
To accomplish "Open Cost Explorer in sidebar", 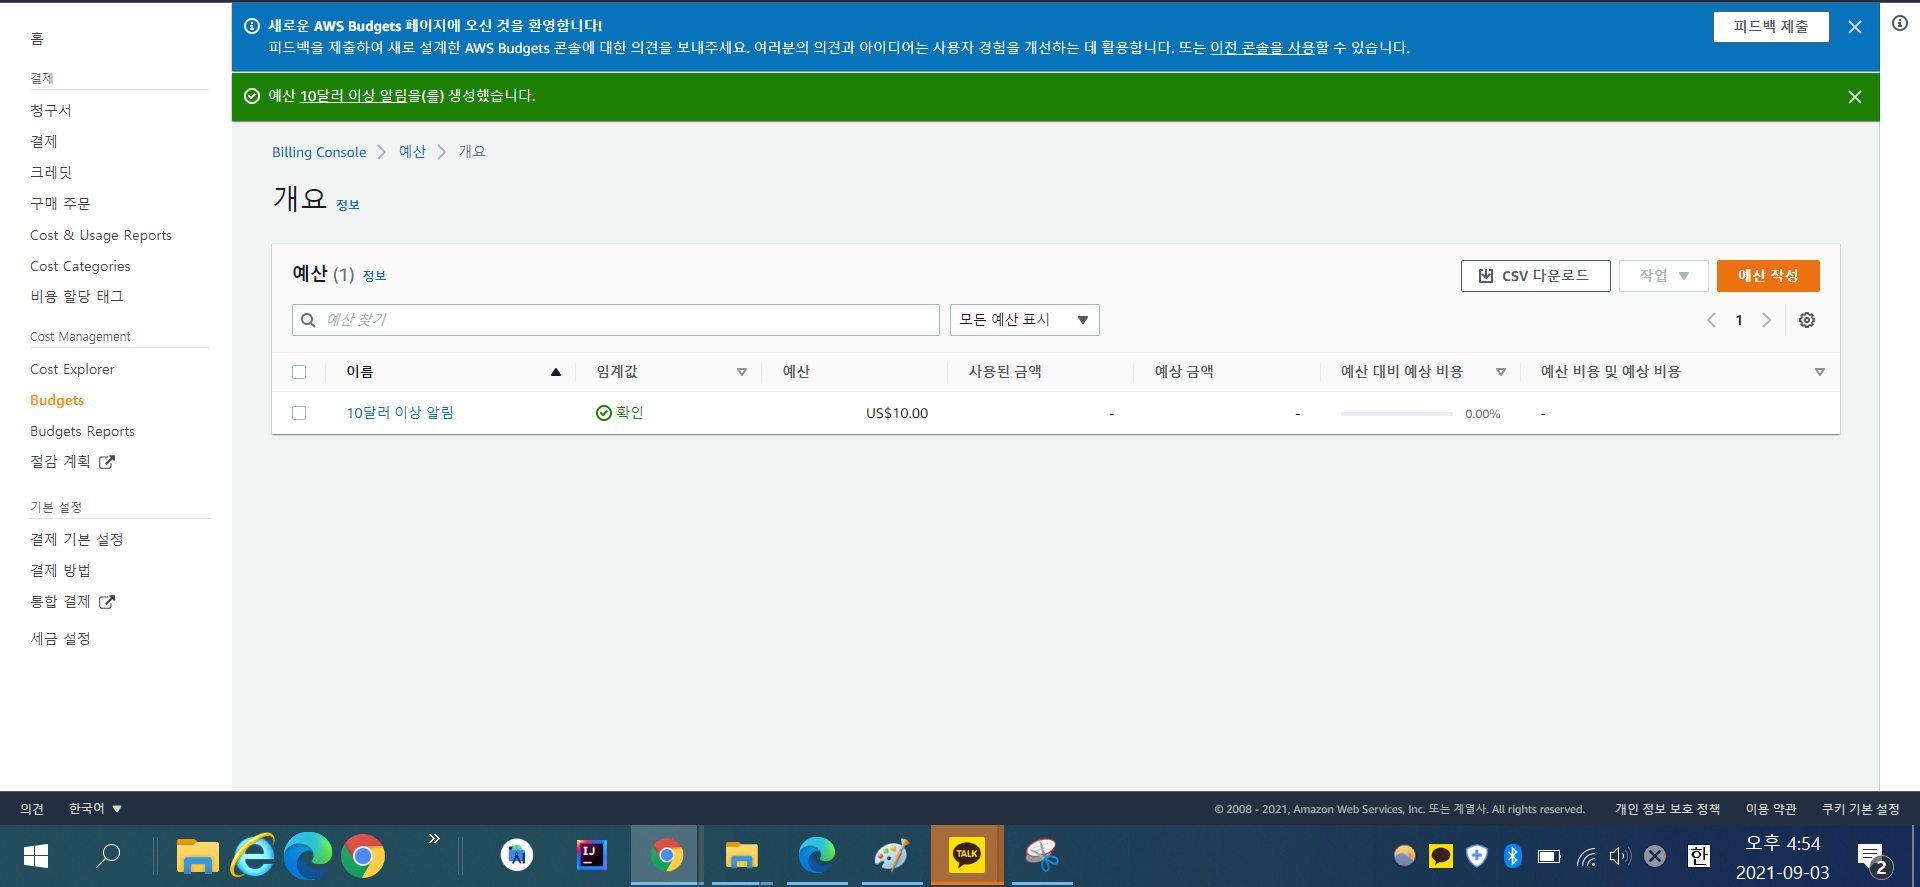I will 72,369.
